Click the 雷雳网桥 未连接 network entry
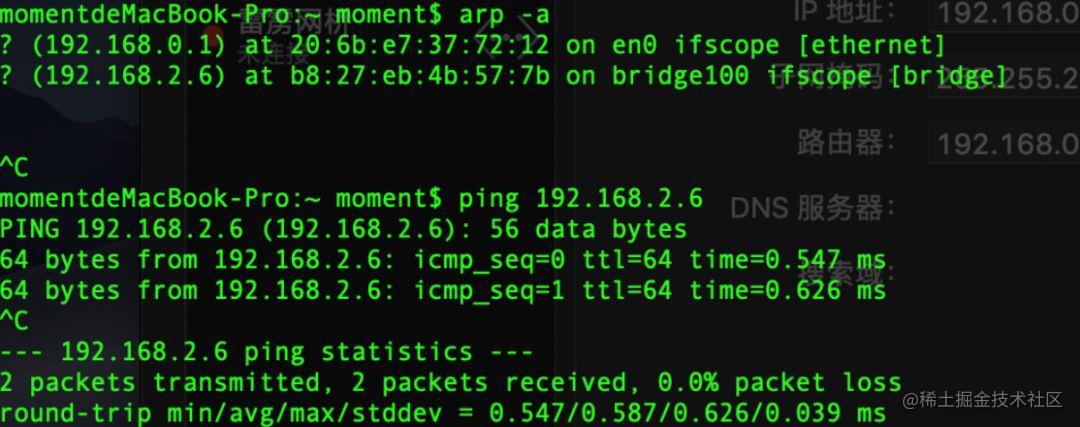 tap(291, 39)
